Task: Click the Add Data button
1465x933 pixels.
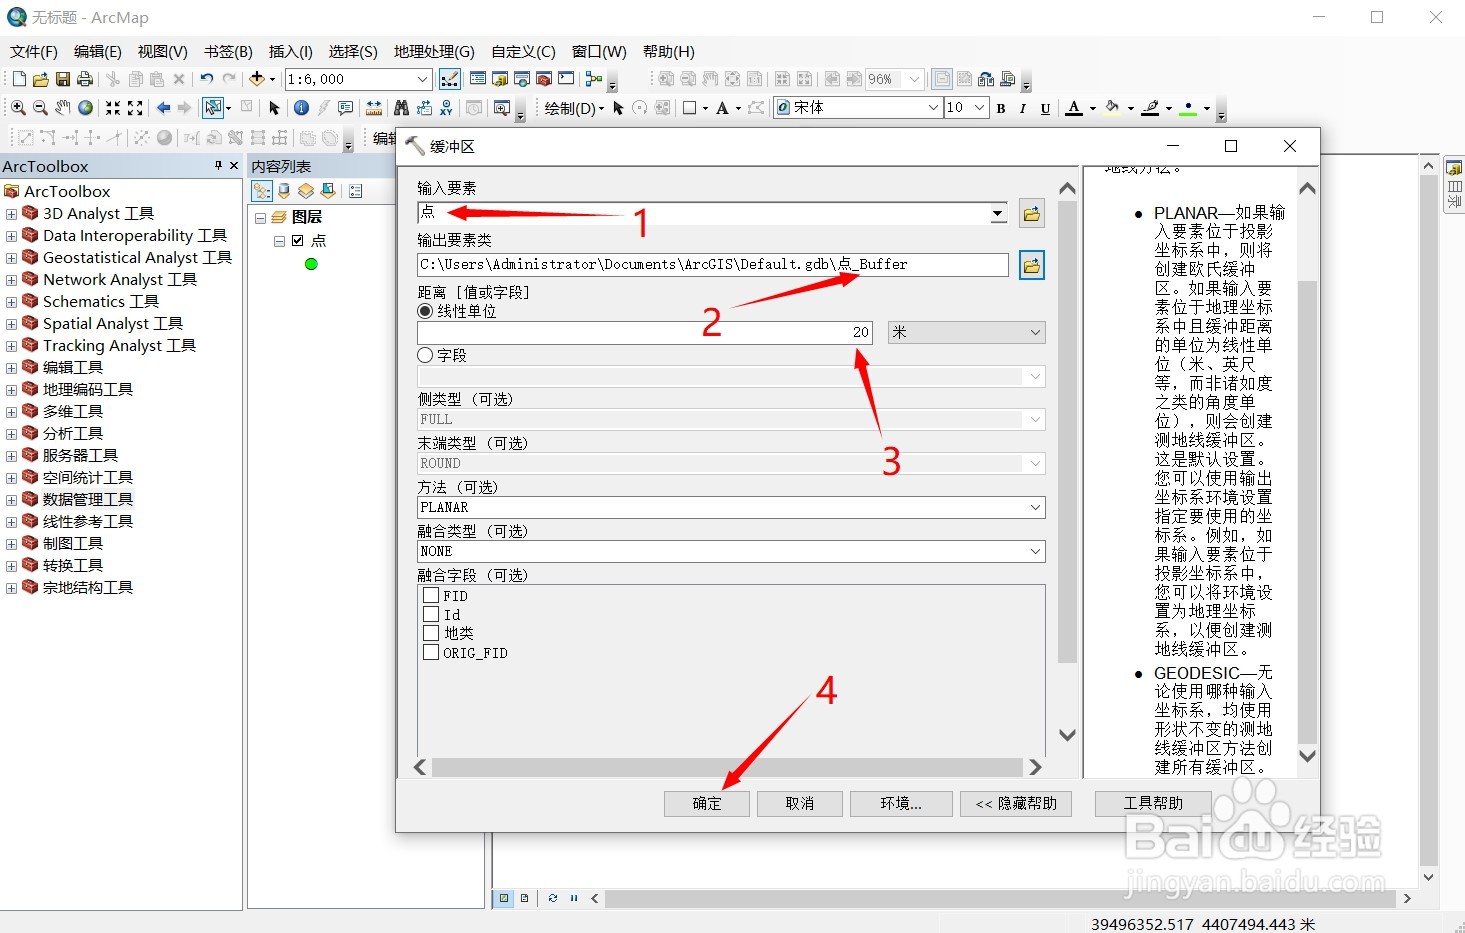Action: pos(257,79)
